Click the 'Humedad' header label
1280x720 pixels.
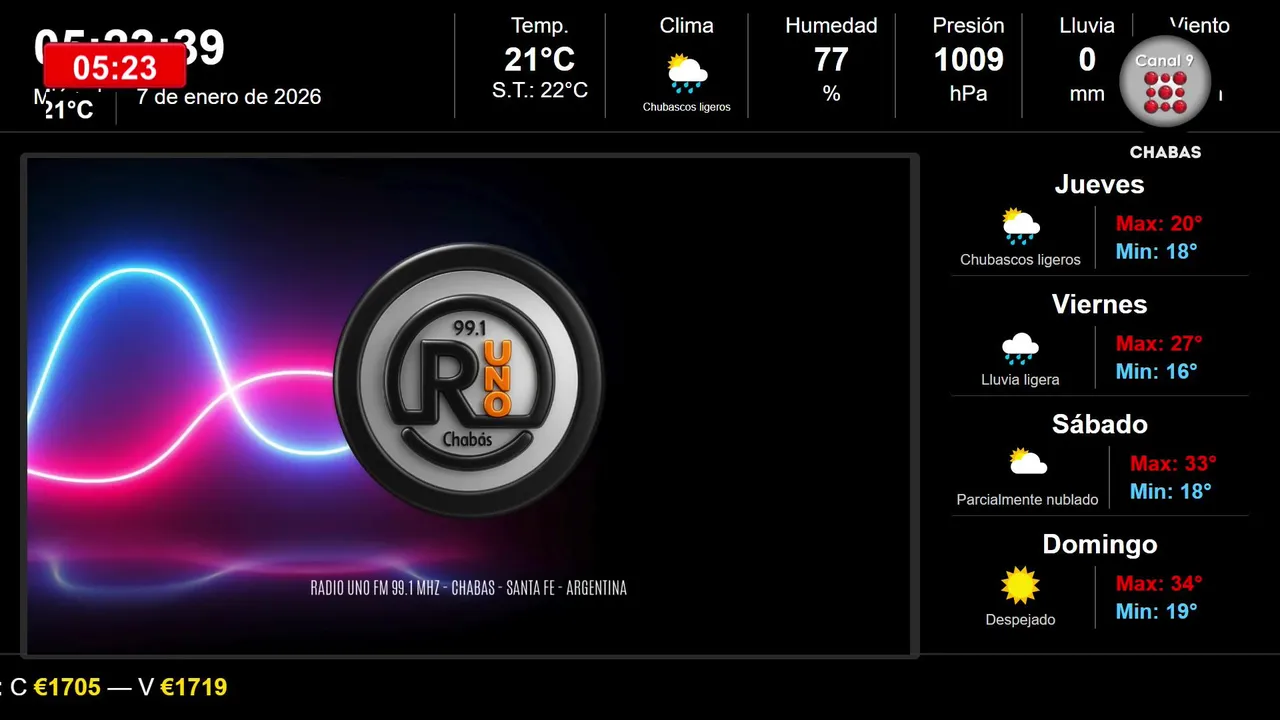pyautogui.click(x=831, y=26)
